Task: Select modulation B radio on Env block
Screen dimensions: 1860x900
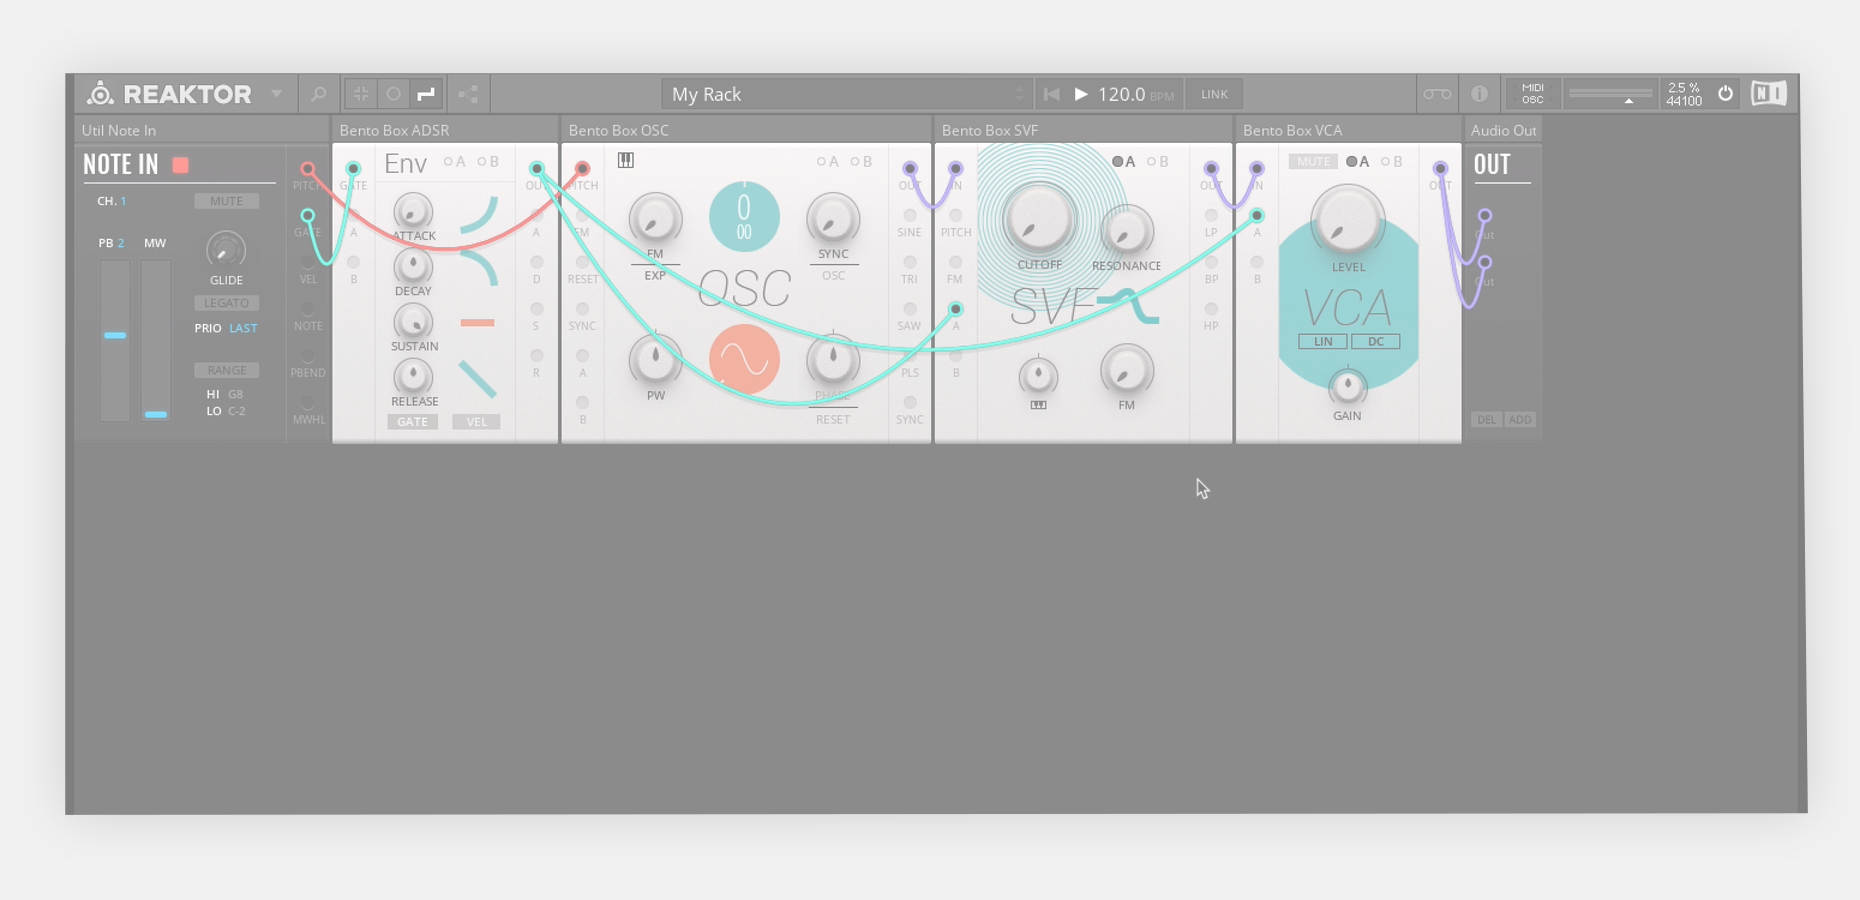Action: pyautogui.click(x=482, y=162)
